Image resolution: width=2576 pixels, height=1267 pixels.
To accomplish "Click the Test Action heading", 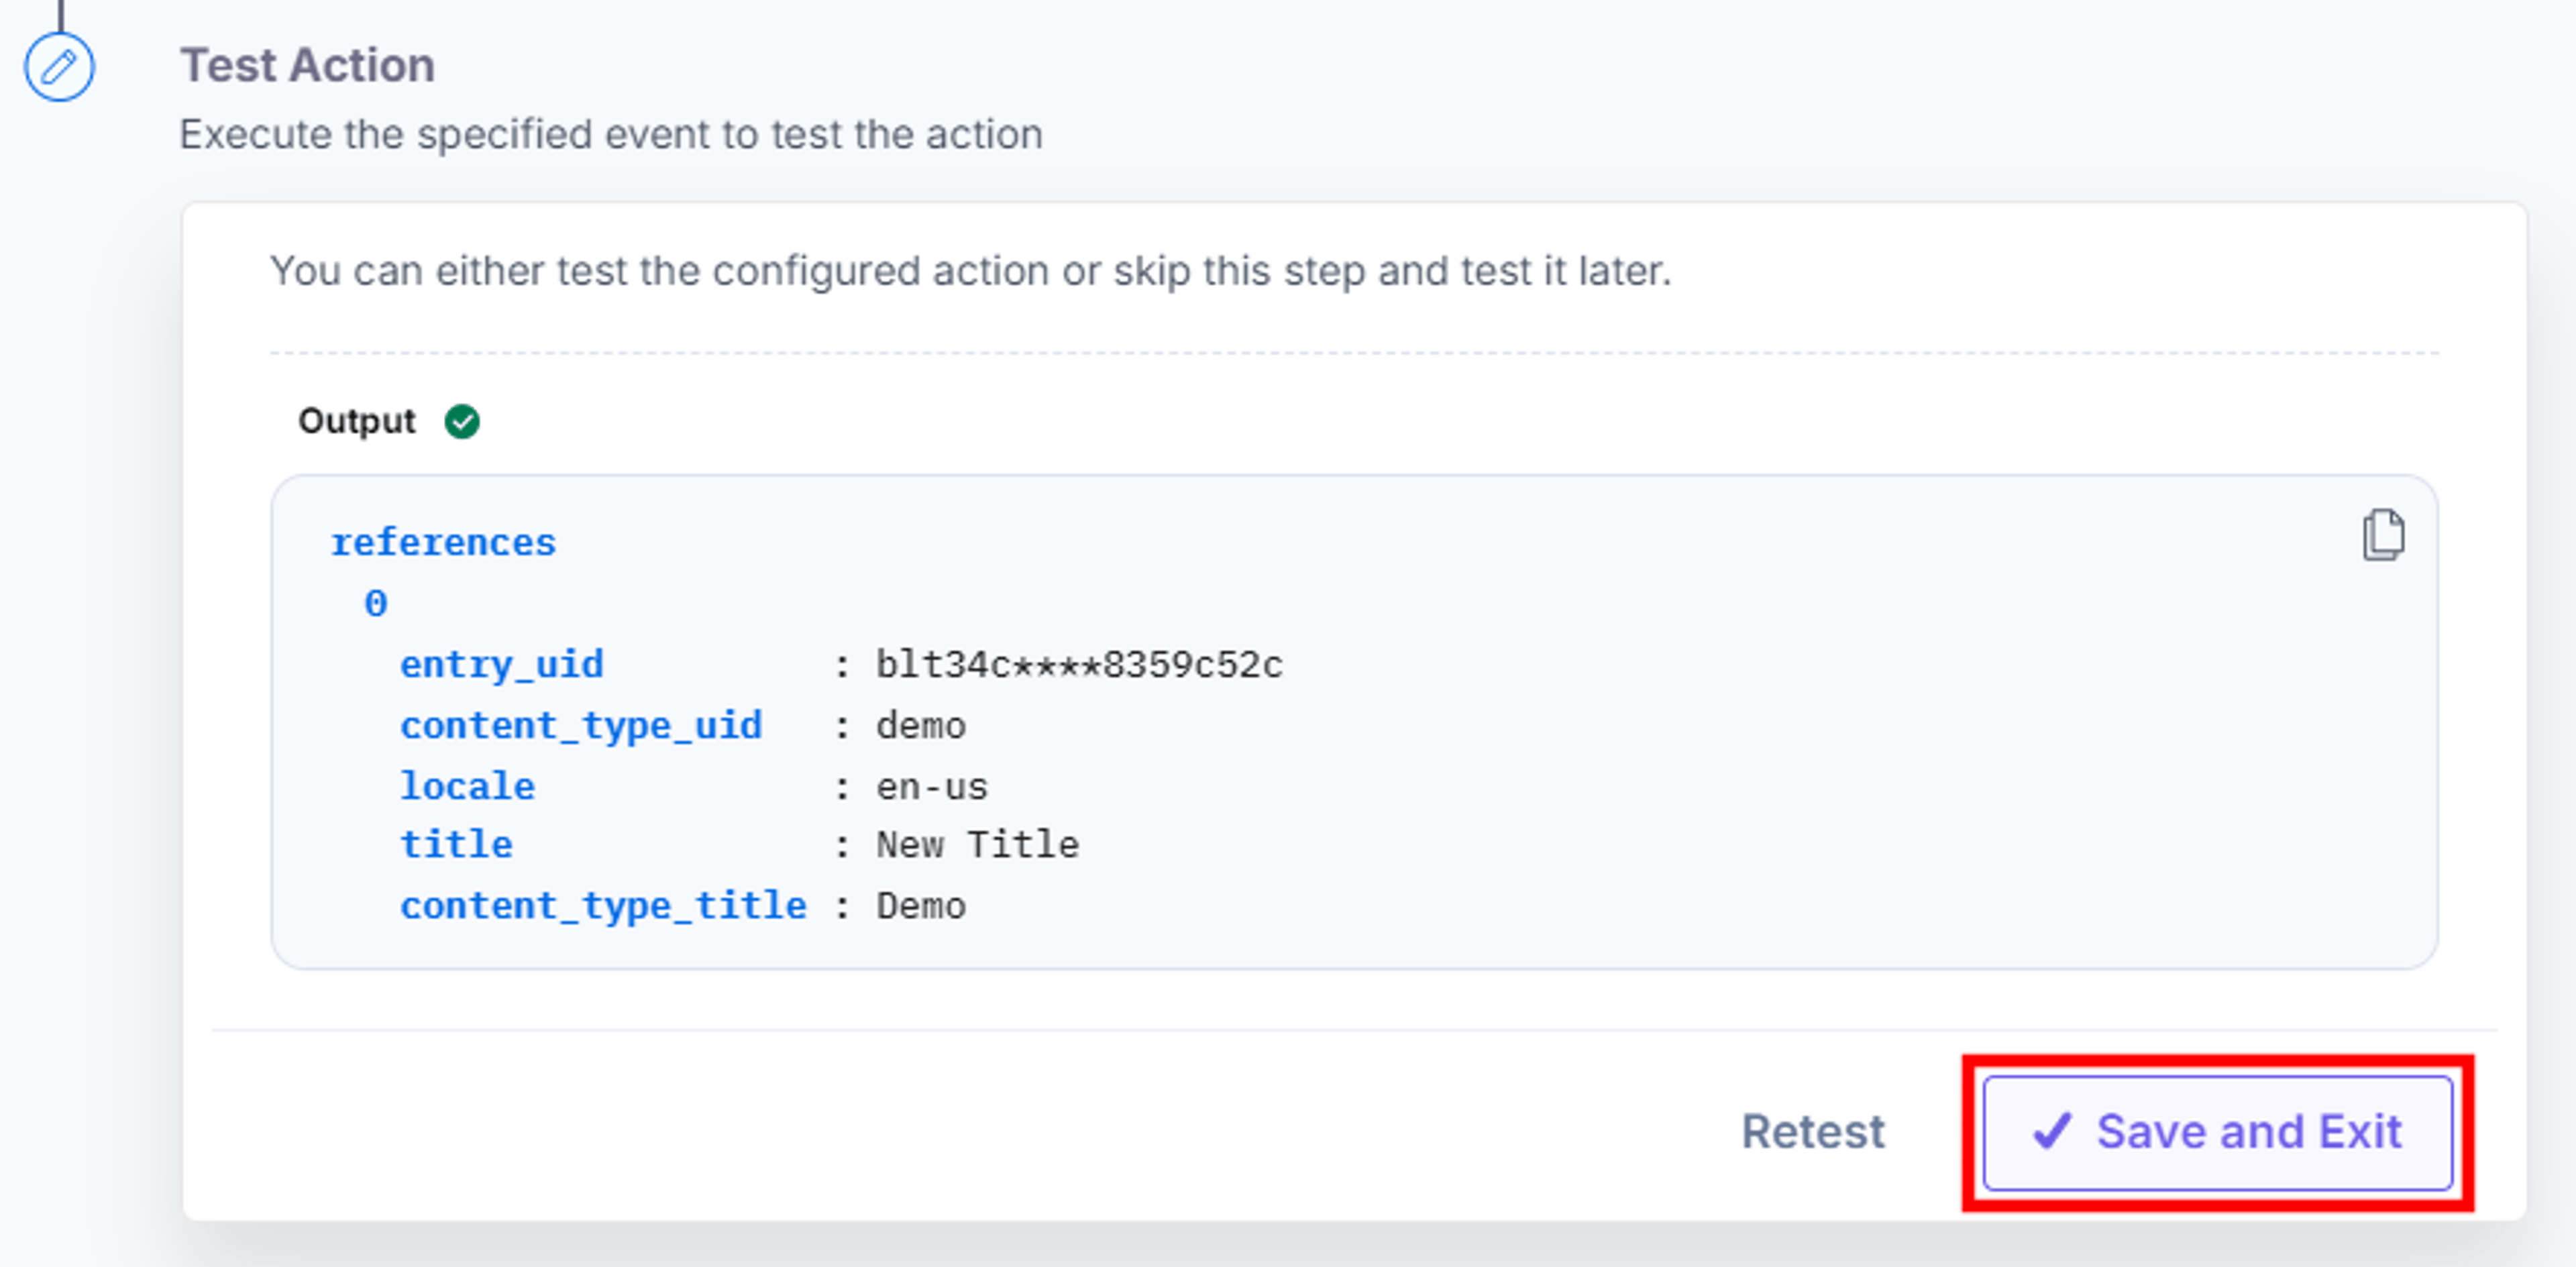I will point(307,66).
